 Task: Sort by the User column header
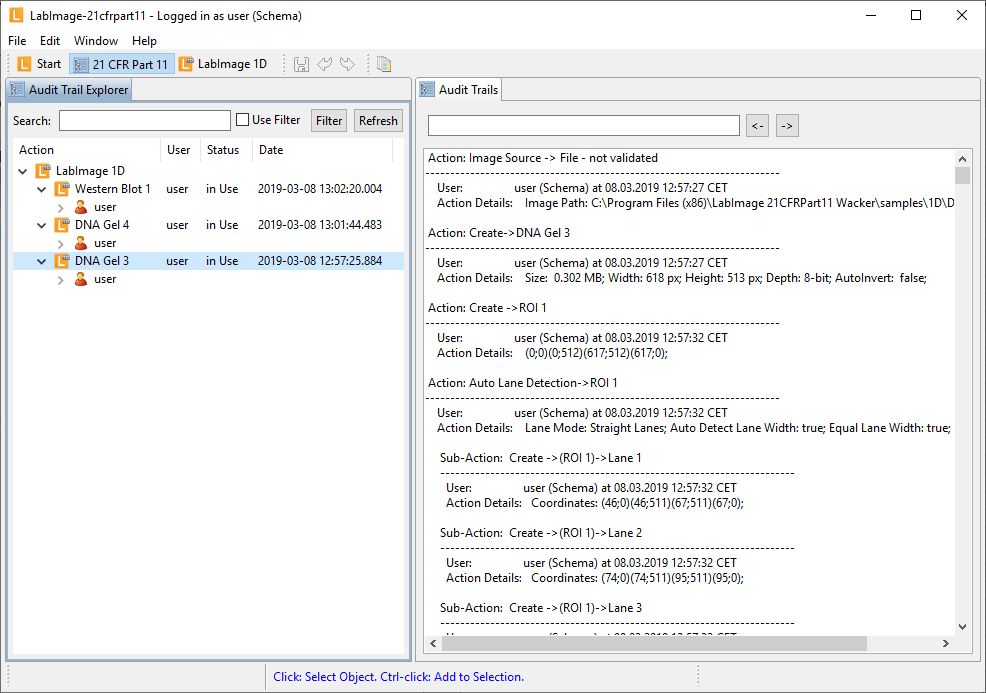(180, 150)
